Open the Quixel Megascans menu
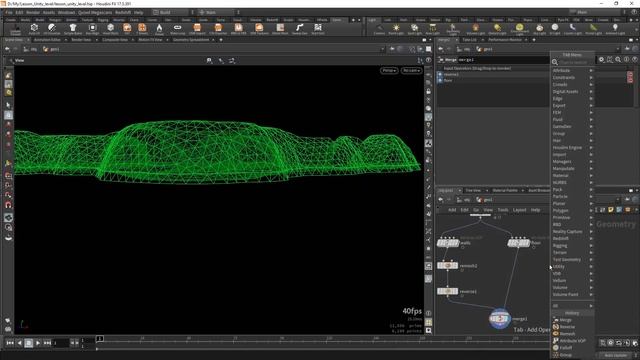 pyautogui.click(x=95, y=12)
